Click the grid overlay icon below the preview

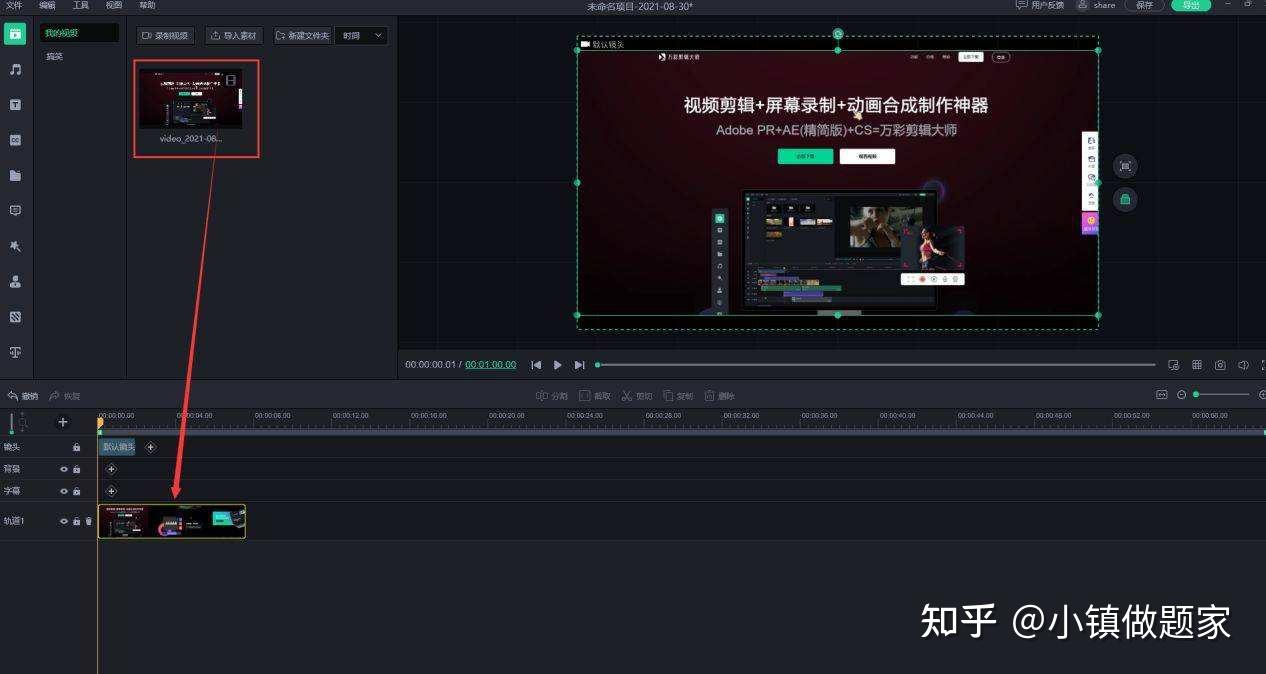tap(1197, 365)
